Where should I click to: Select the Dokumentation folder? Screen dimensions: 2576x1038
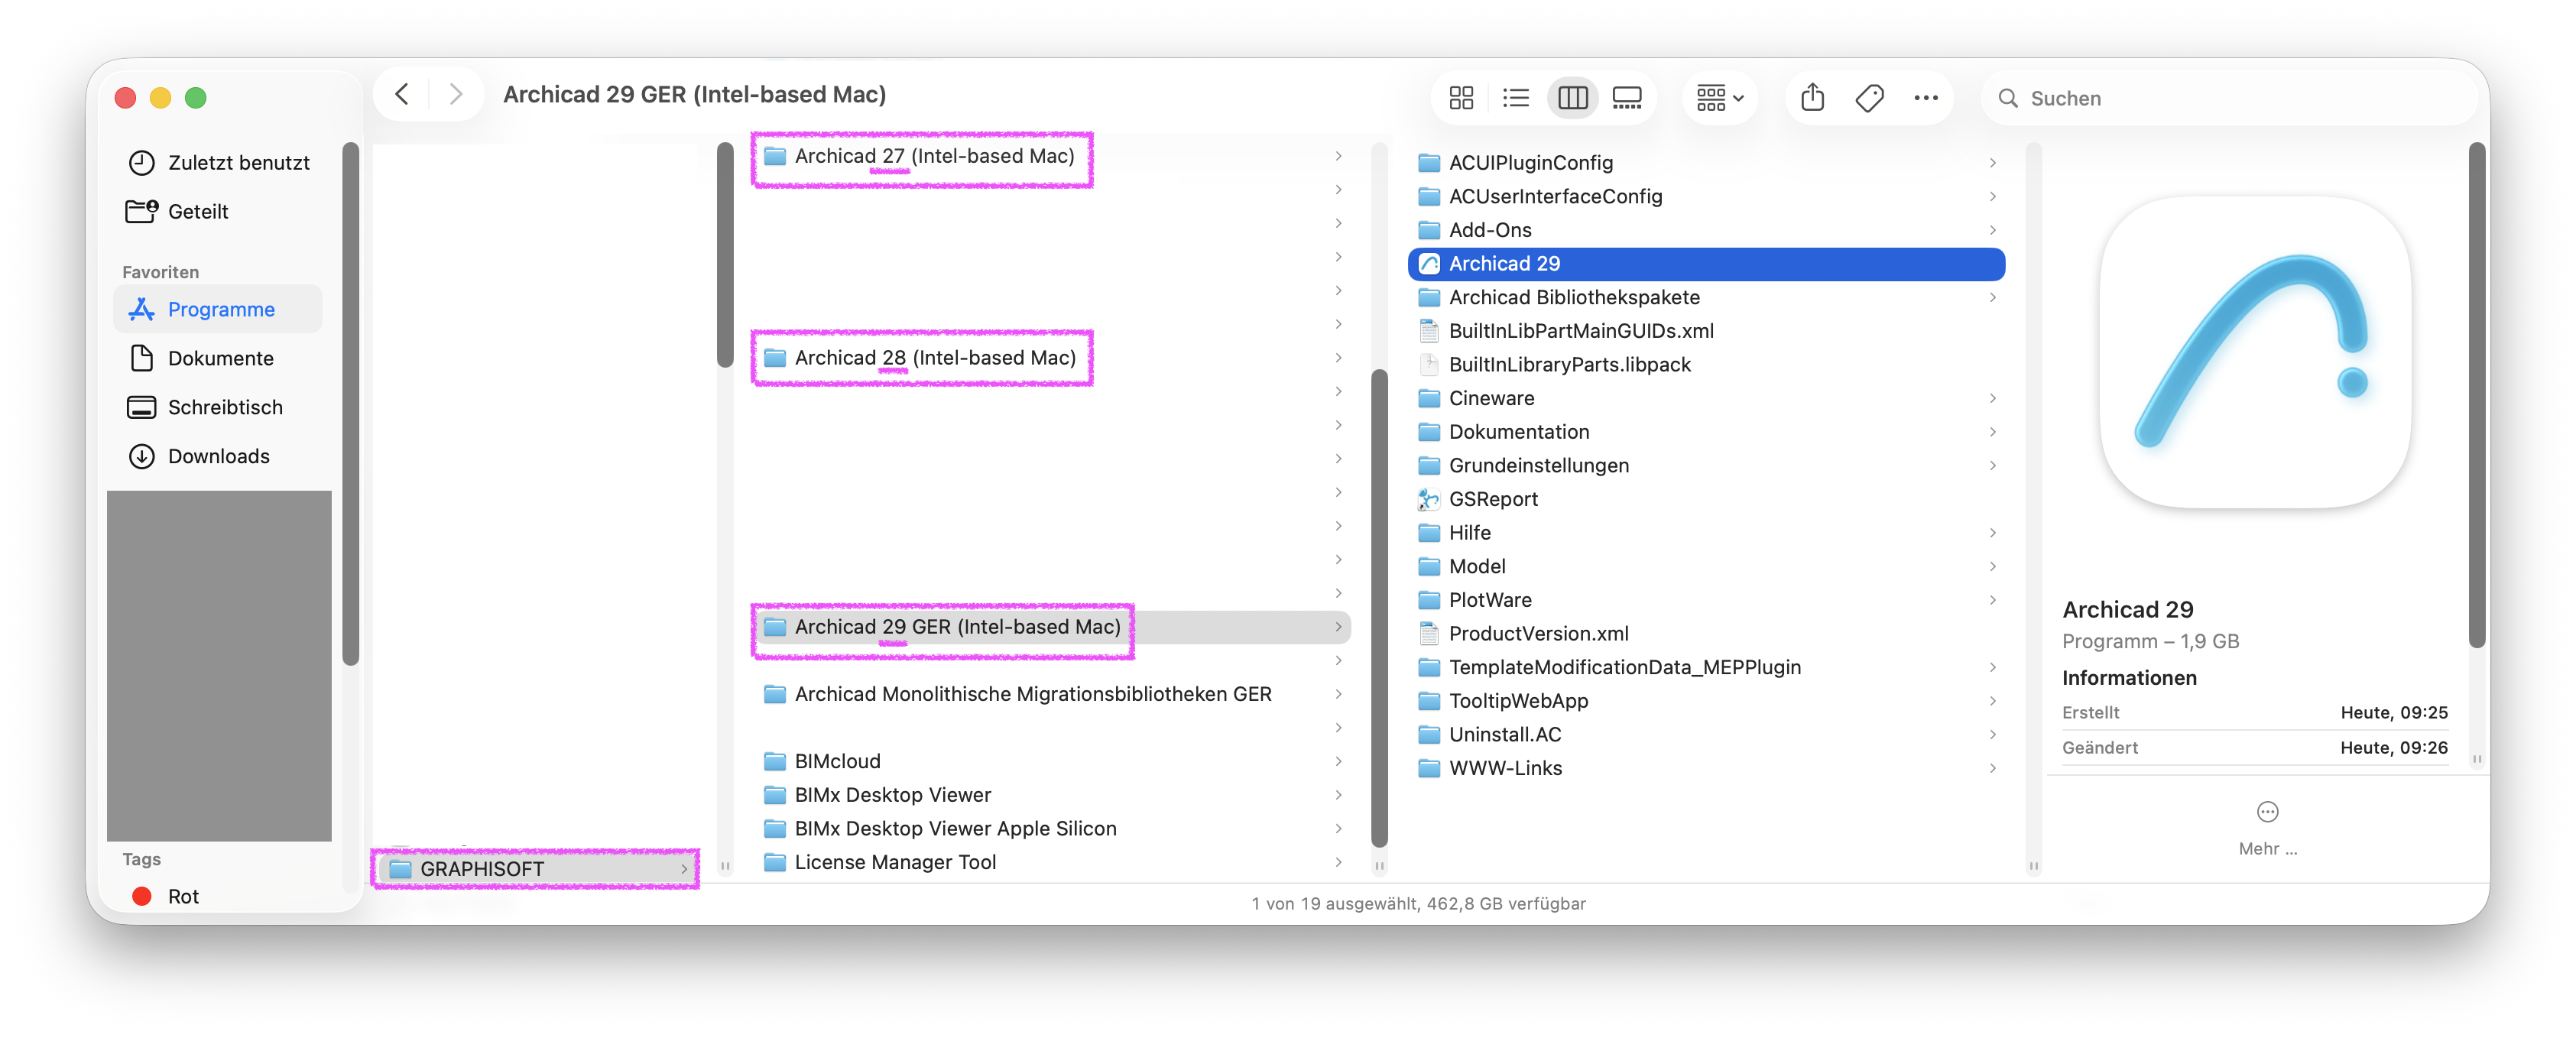[1706, 433]
